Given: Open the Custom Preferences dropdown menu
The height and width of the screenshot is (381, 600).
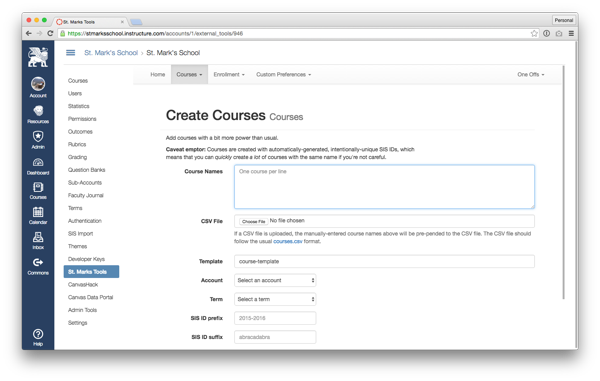Looking at the screenshot, I should [x=283, y=75].
